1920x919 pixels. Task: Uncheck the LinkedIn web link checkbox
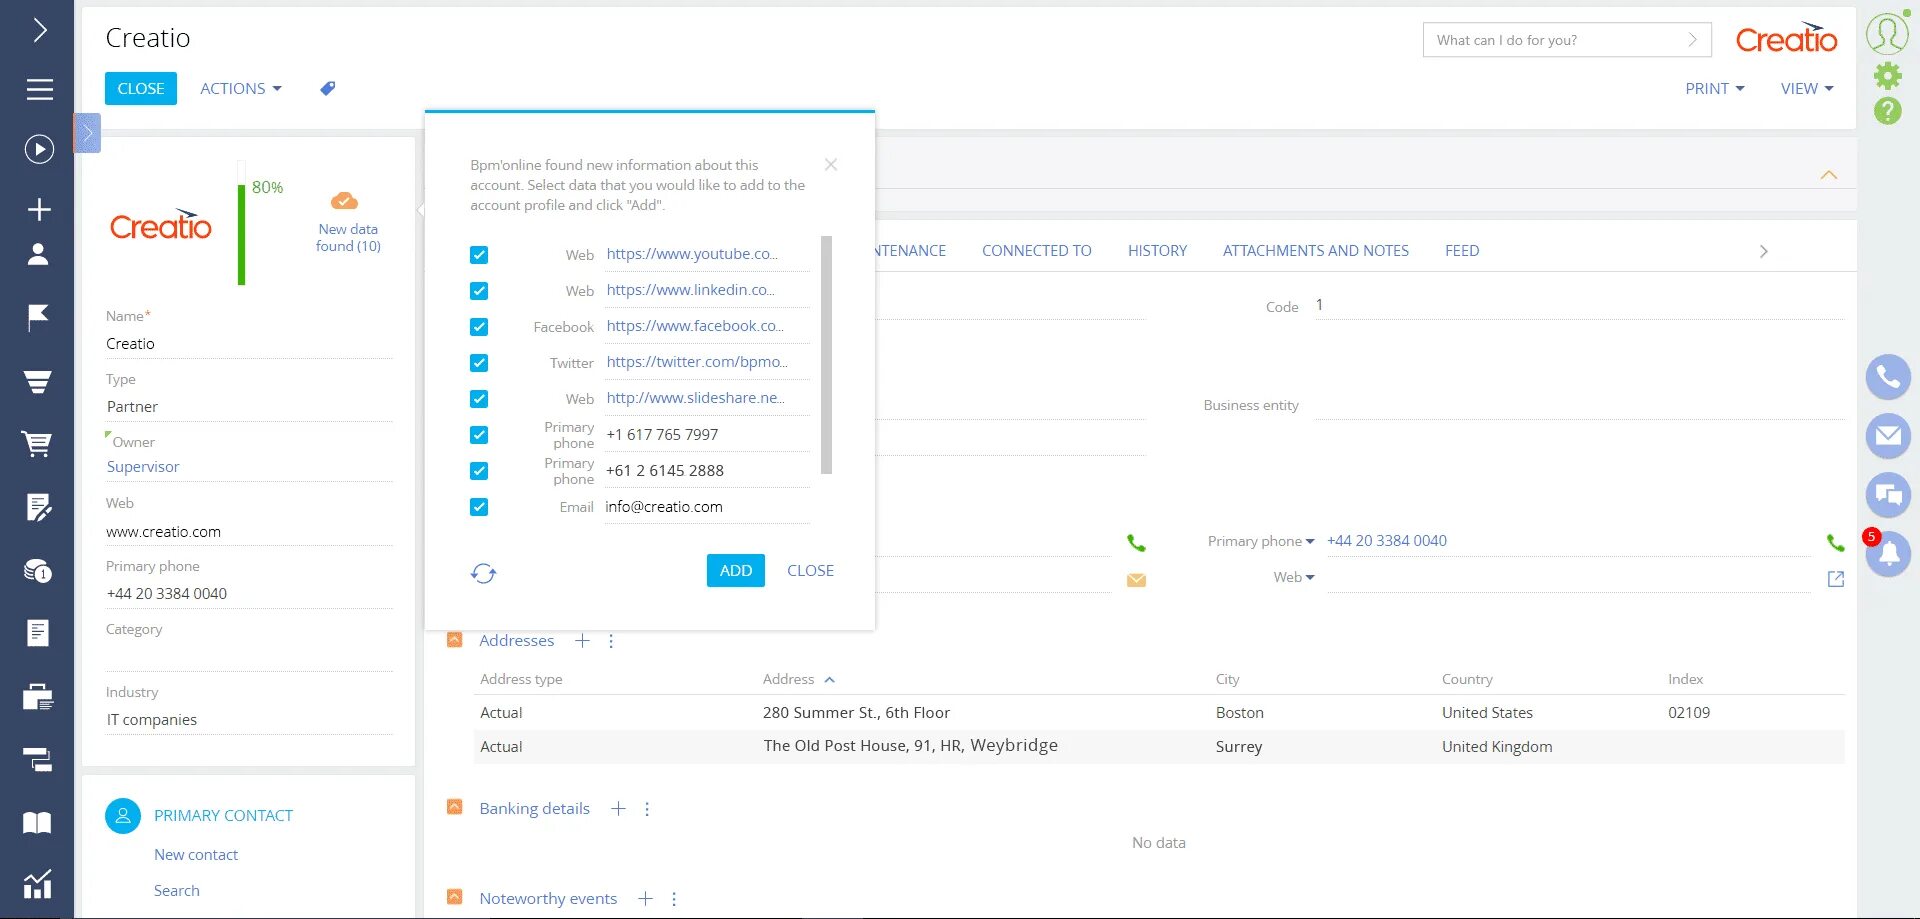point(479,291)
